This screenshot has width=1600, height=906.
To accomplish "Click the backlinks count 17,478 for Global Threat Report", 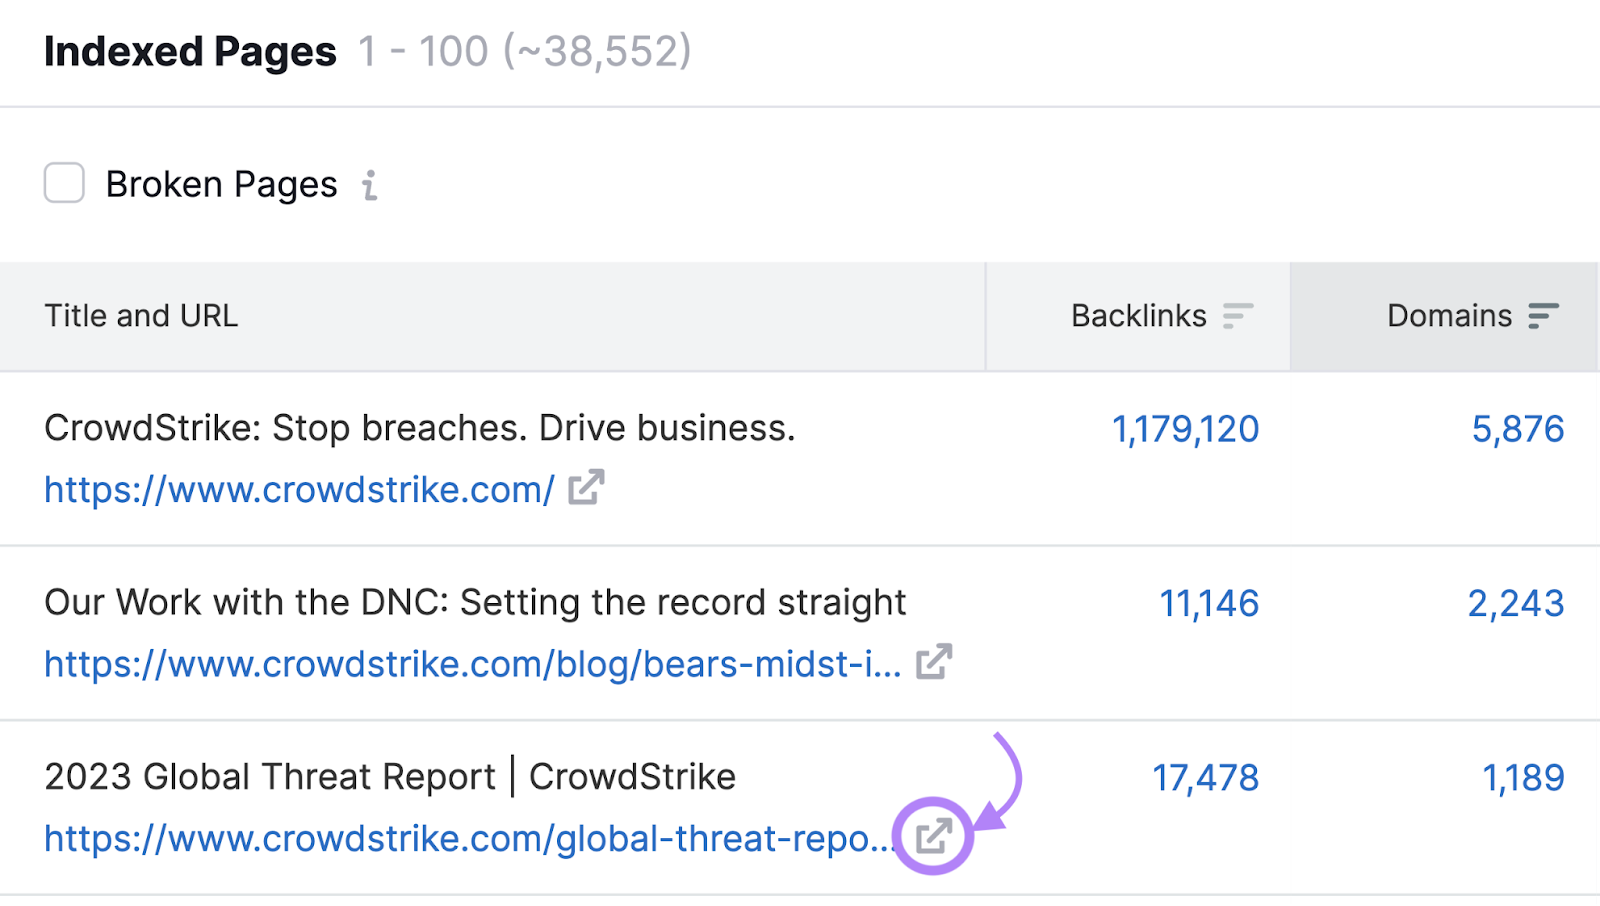I will (1206, 777).
